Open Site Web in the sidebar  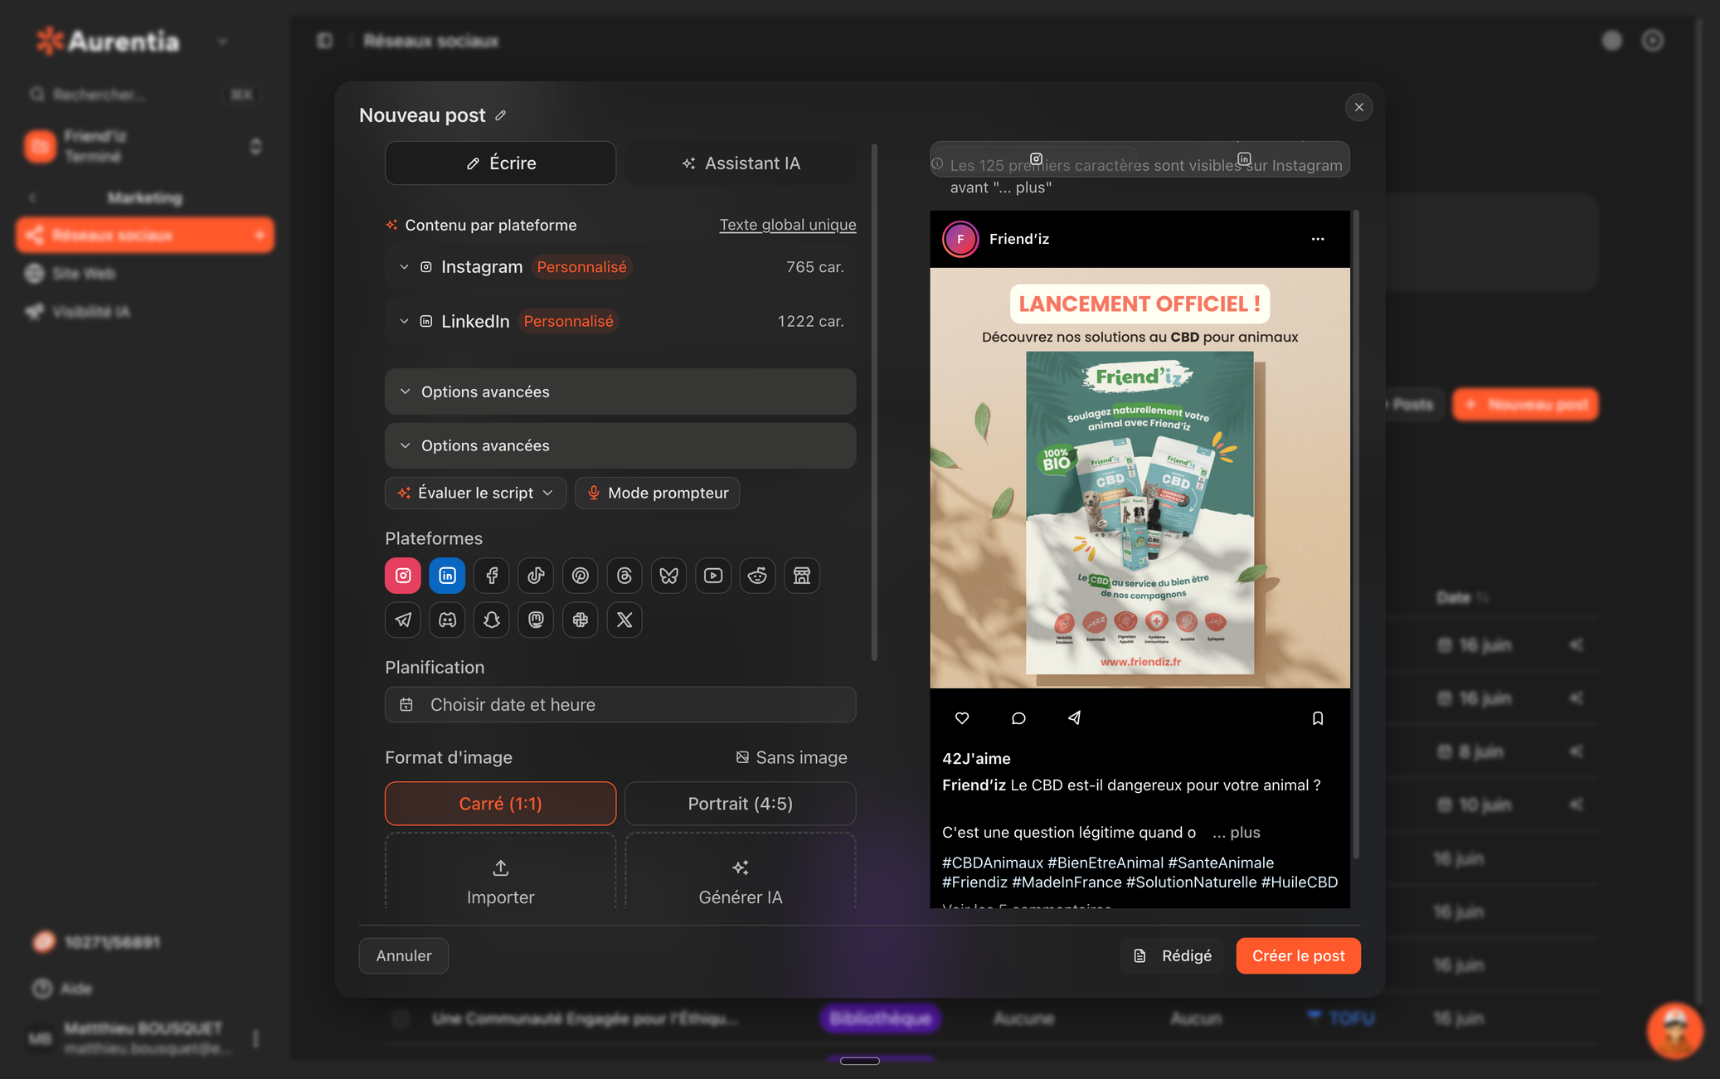145,273
